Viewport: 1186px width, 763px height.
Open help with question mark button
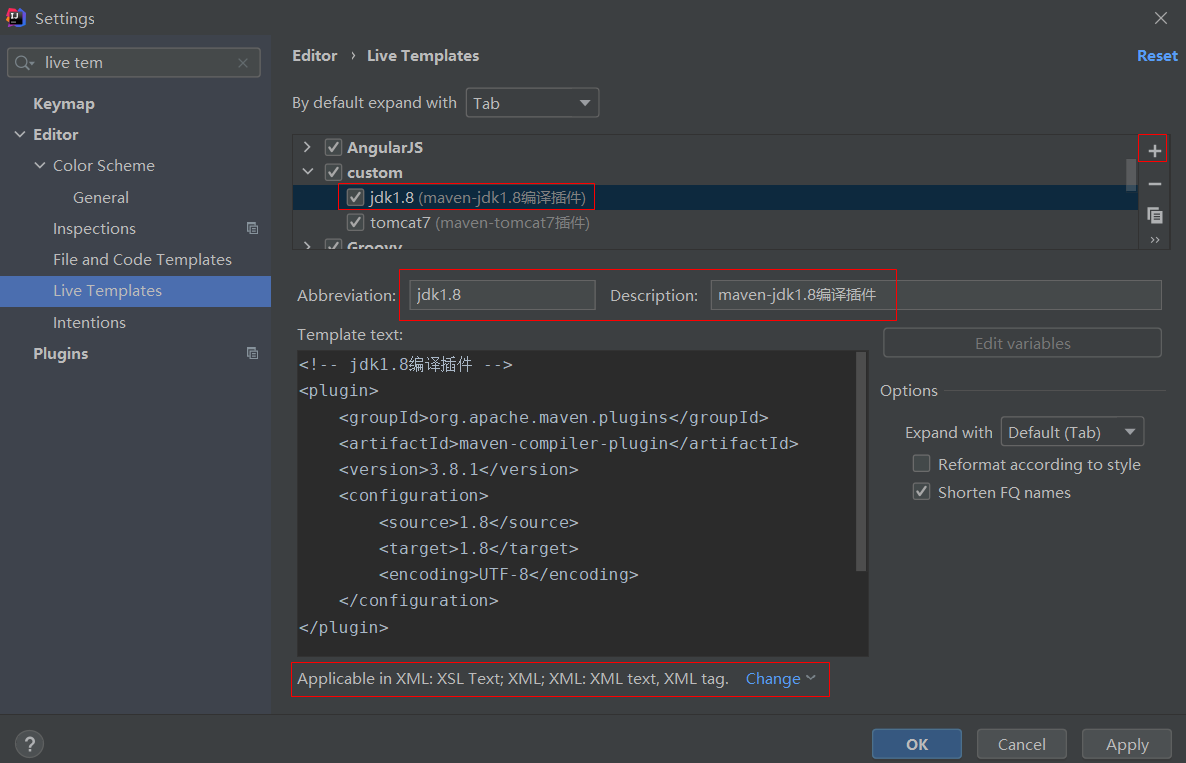(29, 744)
